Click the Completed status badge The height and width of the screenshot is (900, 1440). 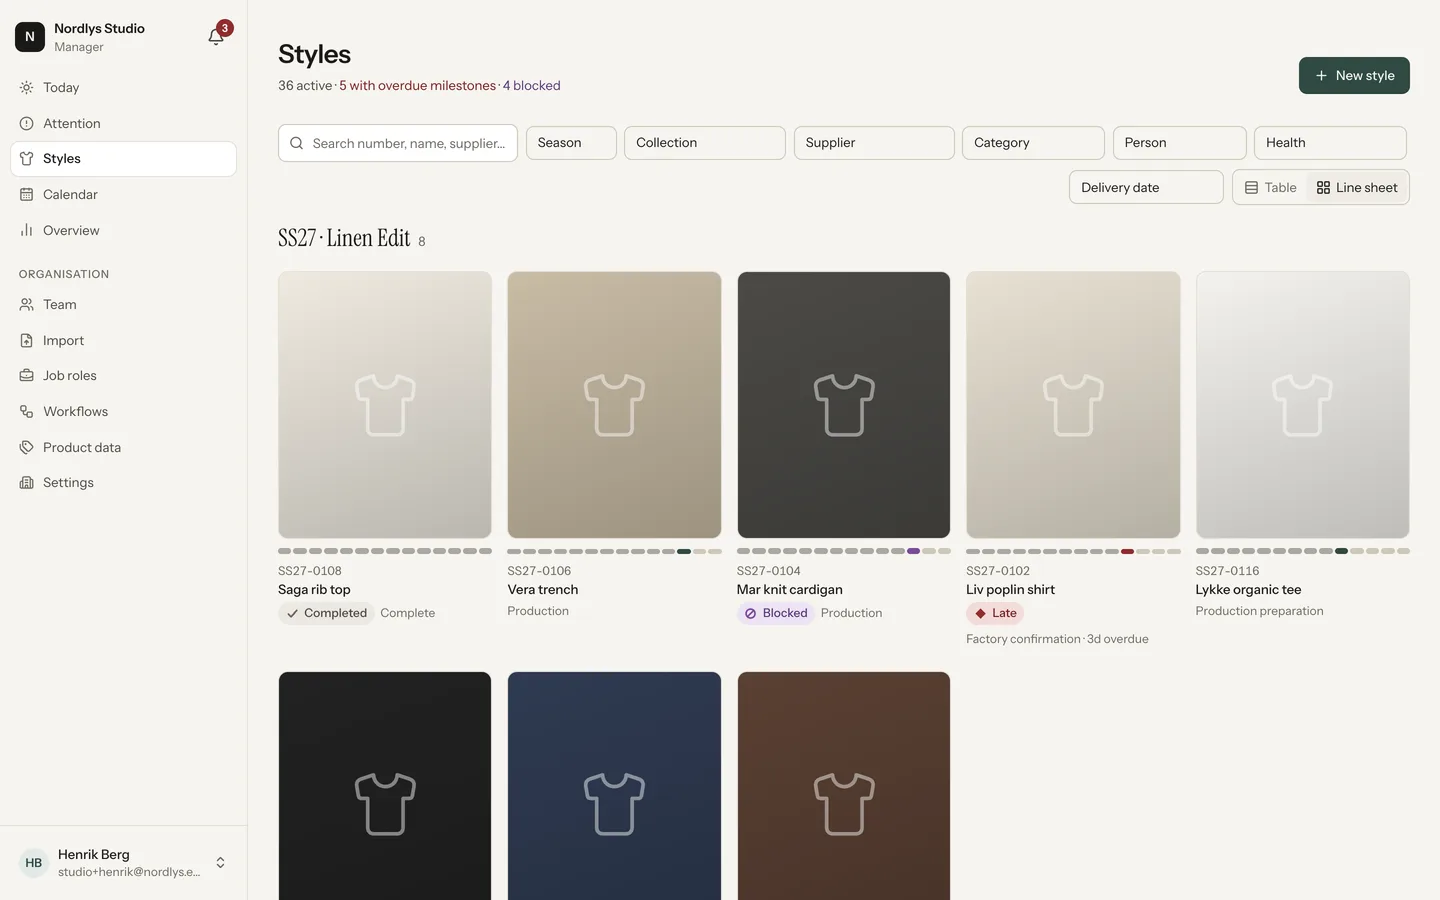tap(326, 614)
